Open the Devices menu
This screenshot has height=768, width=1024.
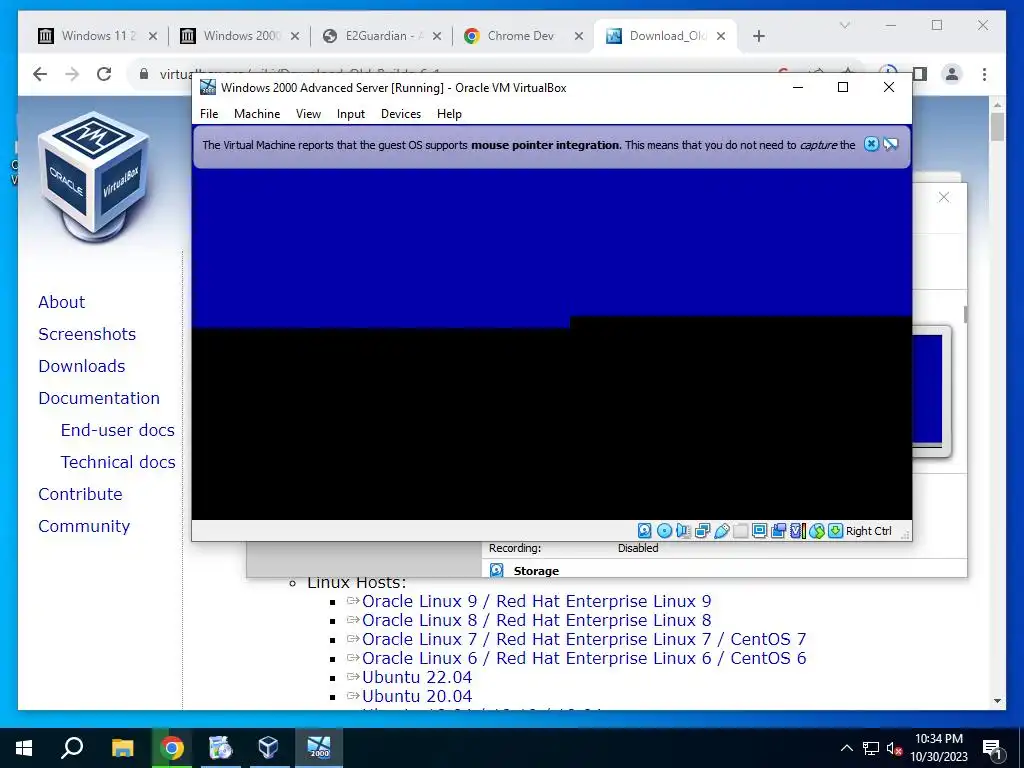tap(401, 114)
